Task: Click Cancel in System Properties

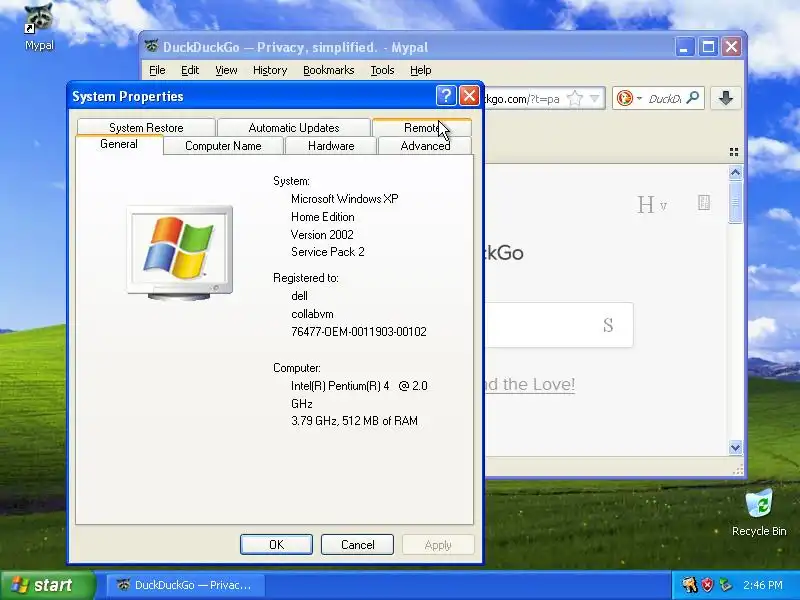Action: coord(357,544)
